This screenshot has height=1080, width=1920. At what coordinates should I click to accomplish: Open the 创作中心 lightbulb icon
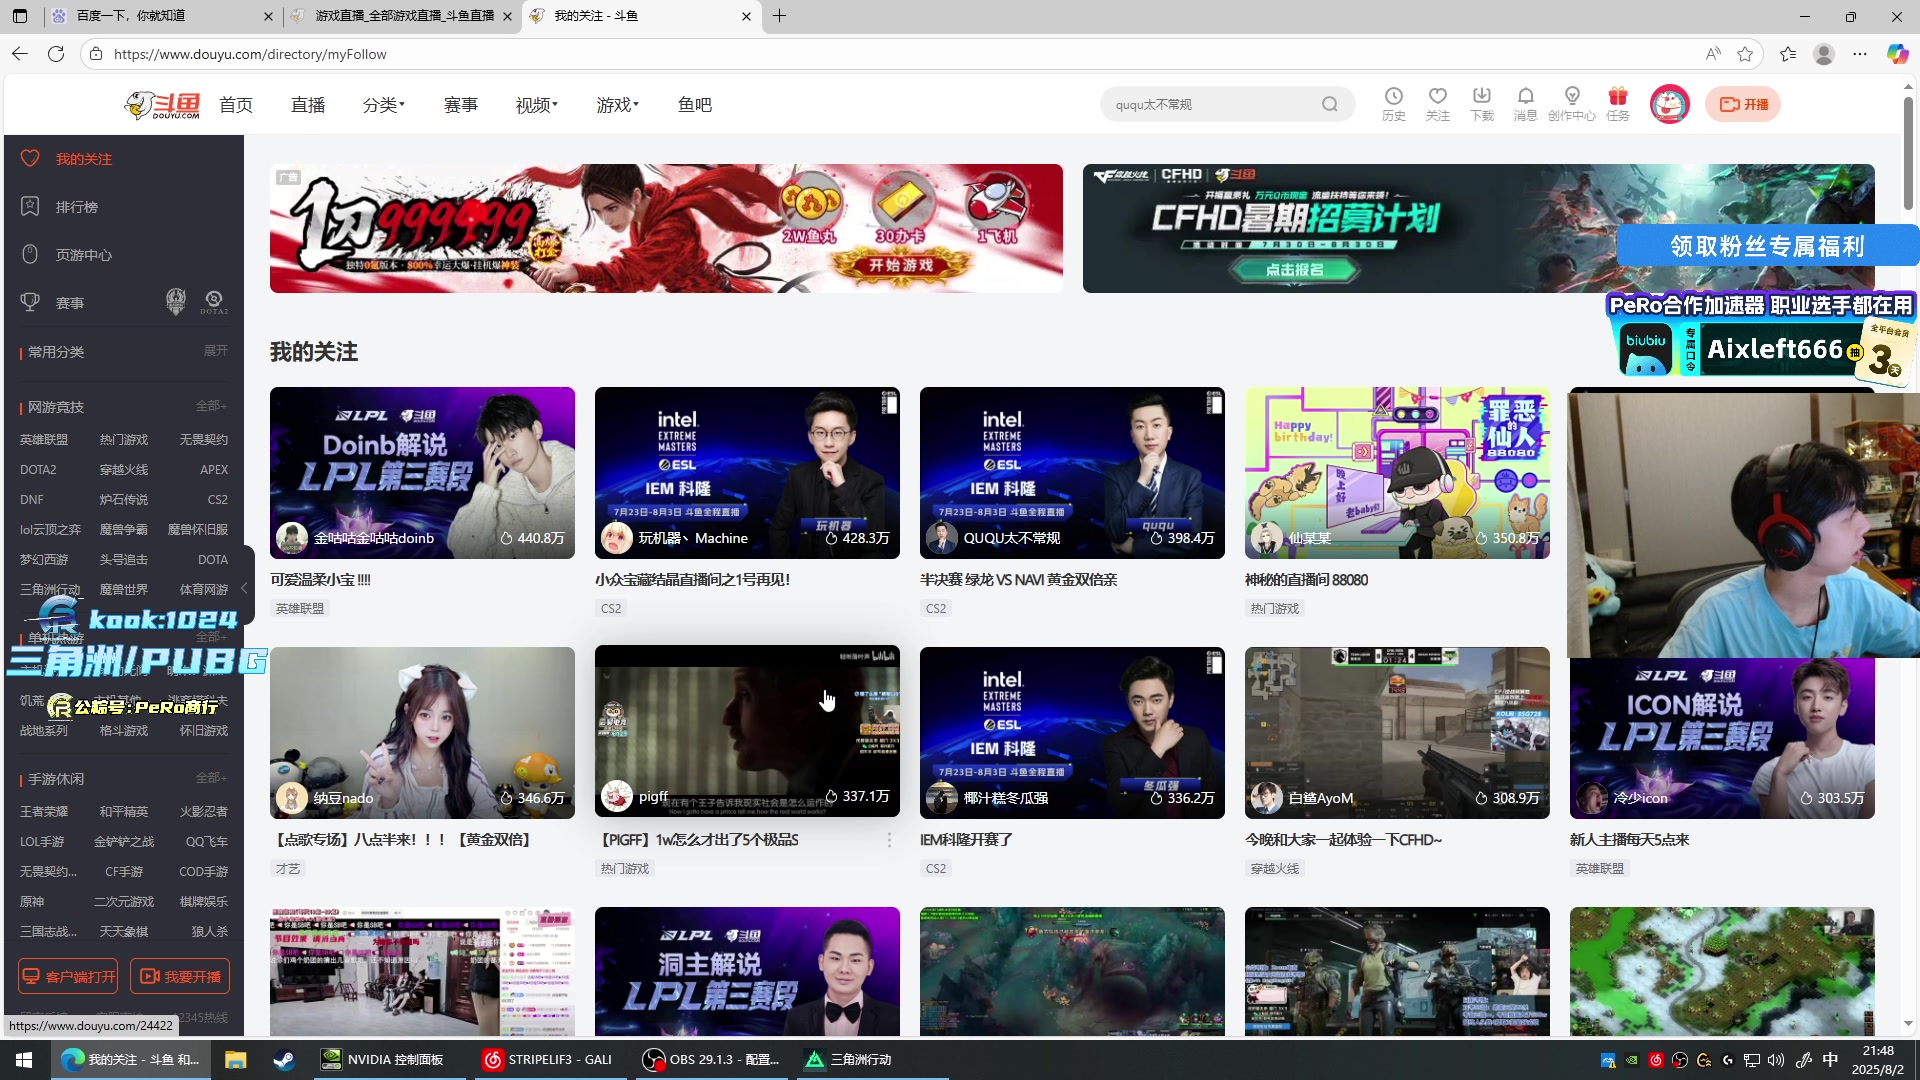[x=1572, y=103]
